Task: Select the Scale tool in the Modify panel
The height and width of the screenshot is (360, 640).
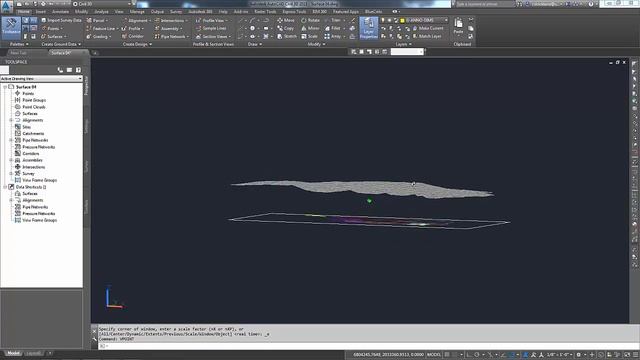Action: pos(309,36)
